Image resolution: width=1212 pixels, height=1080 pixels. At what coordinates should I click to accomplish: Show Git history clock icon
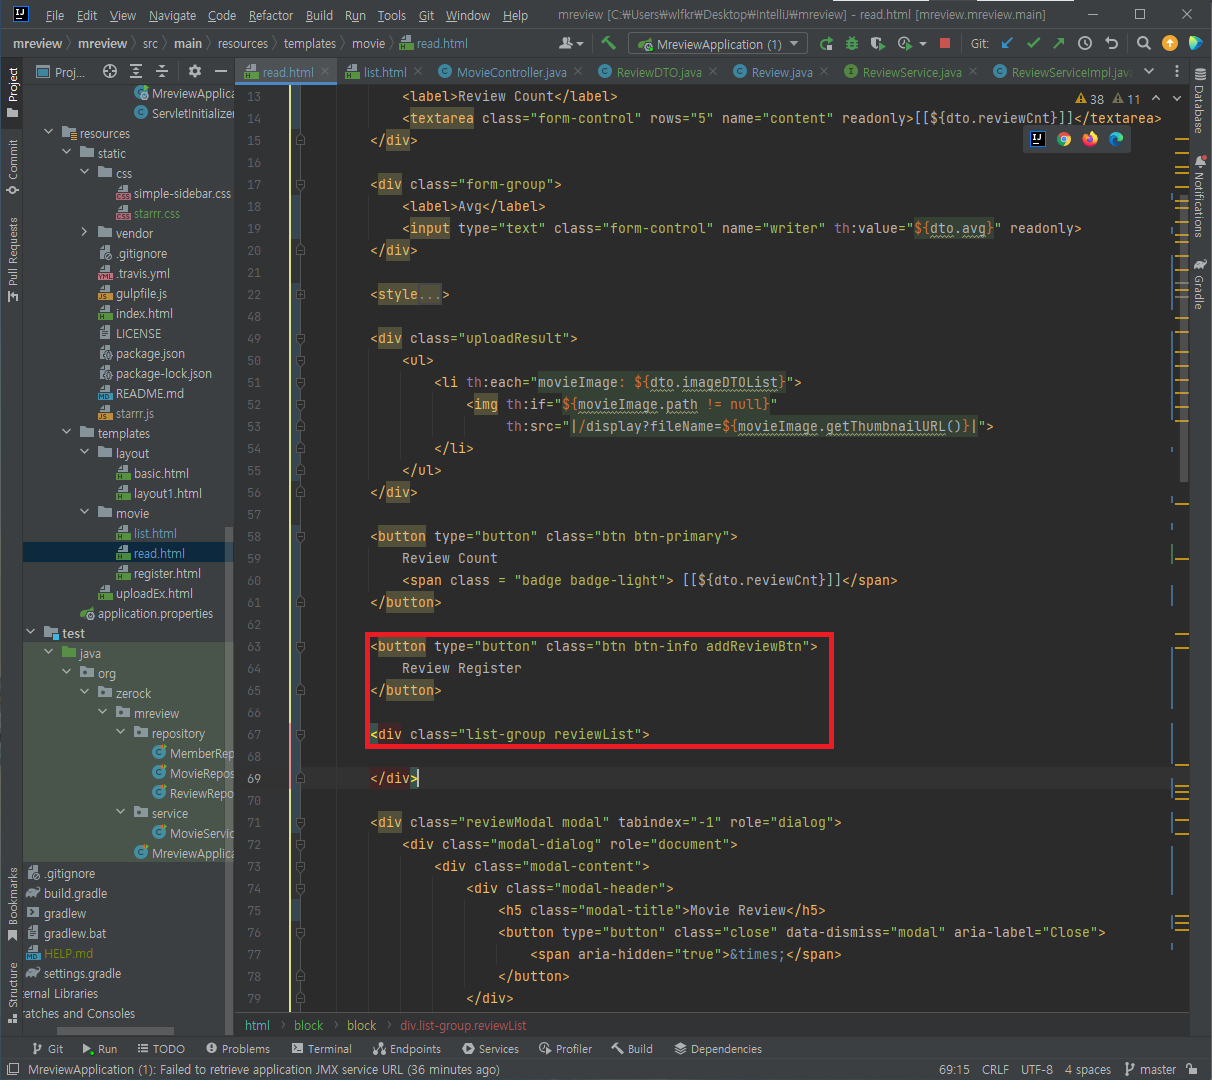coord(1085,43)
